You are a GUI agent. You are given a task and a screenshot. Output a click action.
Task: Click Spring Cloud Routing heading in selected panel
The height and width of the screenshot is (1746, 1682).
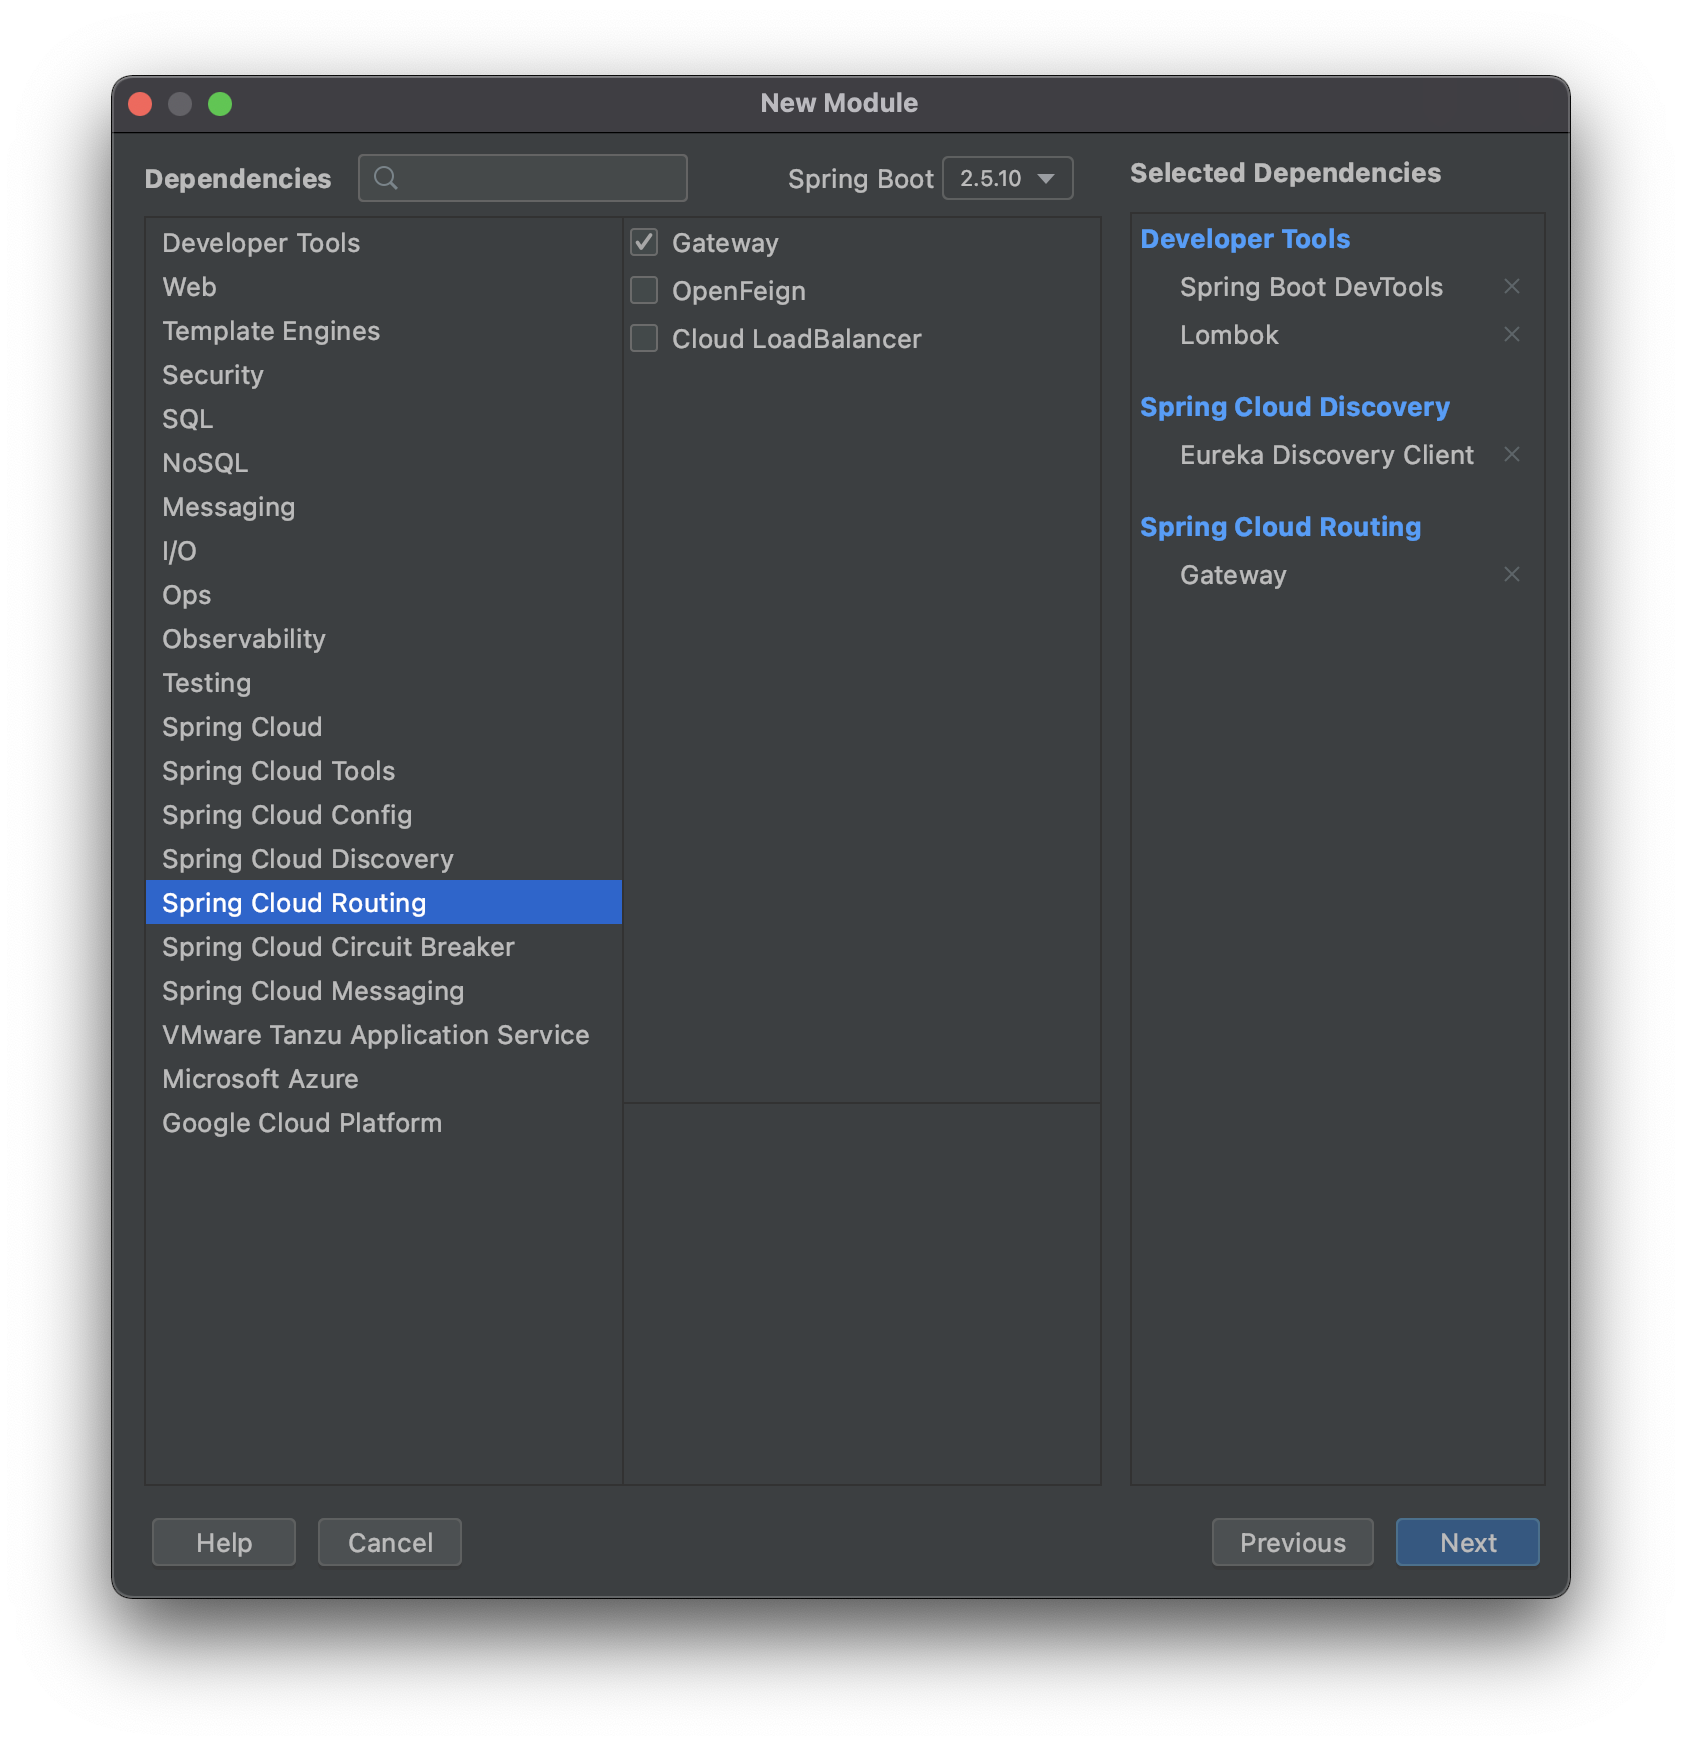[1280, 527]
